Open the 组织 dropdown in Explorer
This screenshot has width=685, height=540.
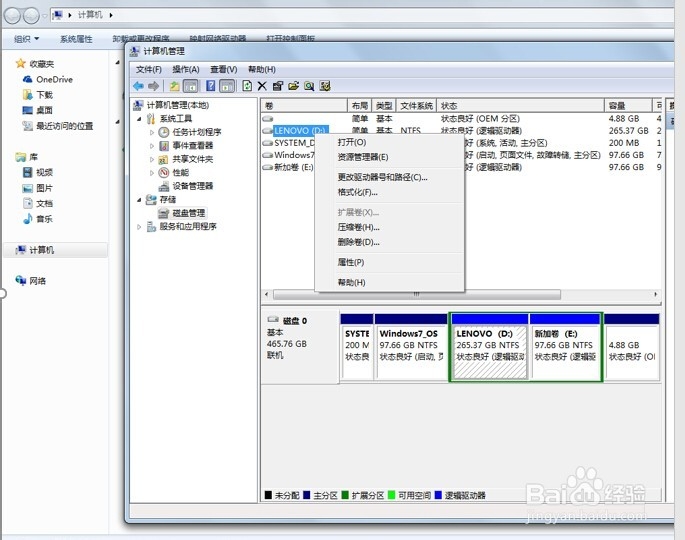pos(27,39)
